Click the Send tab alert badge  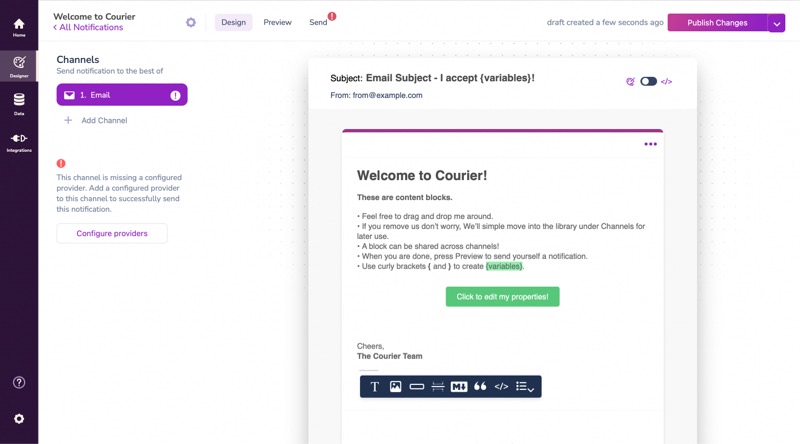point(332,16)
